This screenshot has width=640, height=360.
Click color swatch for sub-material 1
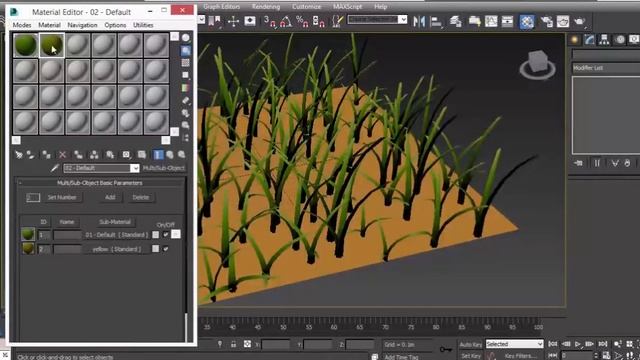pyautogui.click(x=156, y=235)
